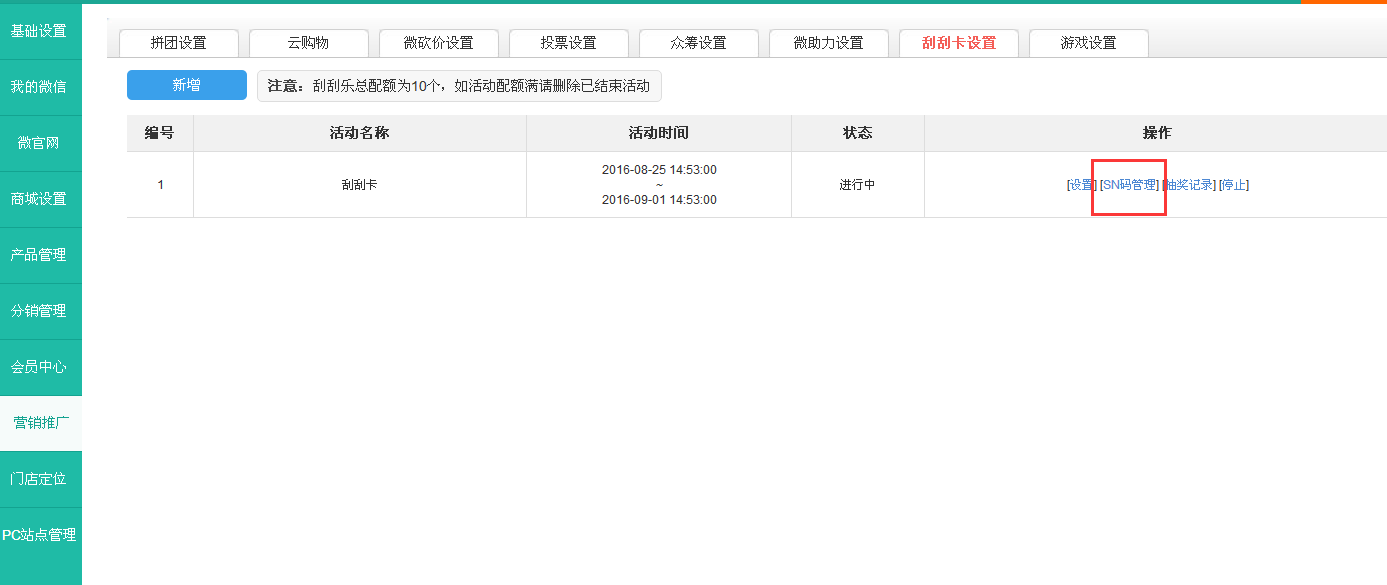The width and height of the screenshot is (1387, 585).
Task: Open 基础设置 in the sidebar
Action: pos(39,31)
